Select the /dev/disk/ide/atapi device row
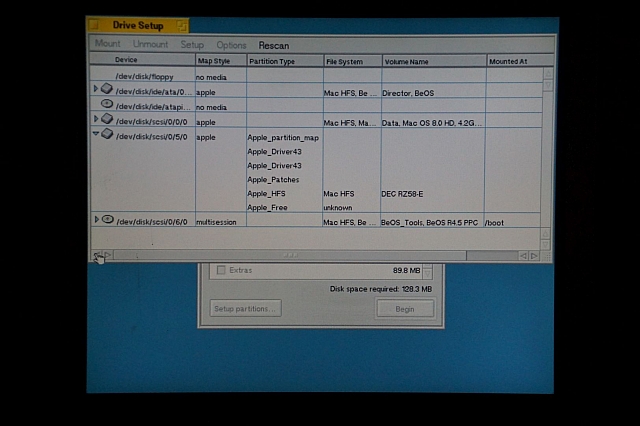Screen dimensions: 640x426 [x=316, y=106]
